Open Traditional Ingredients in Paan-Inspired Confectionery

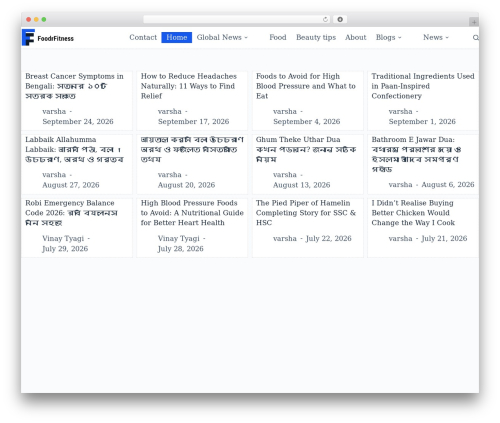coord(423,86)
